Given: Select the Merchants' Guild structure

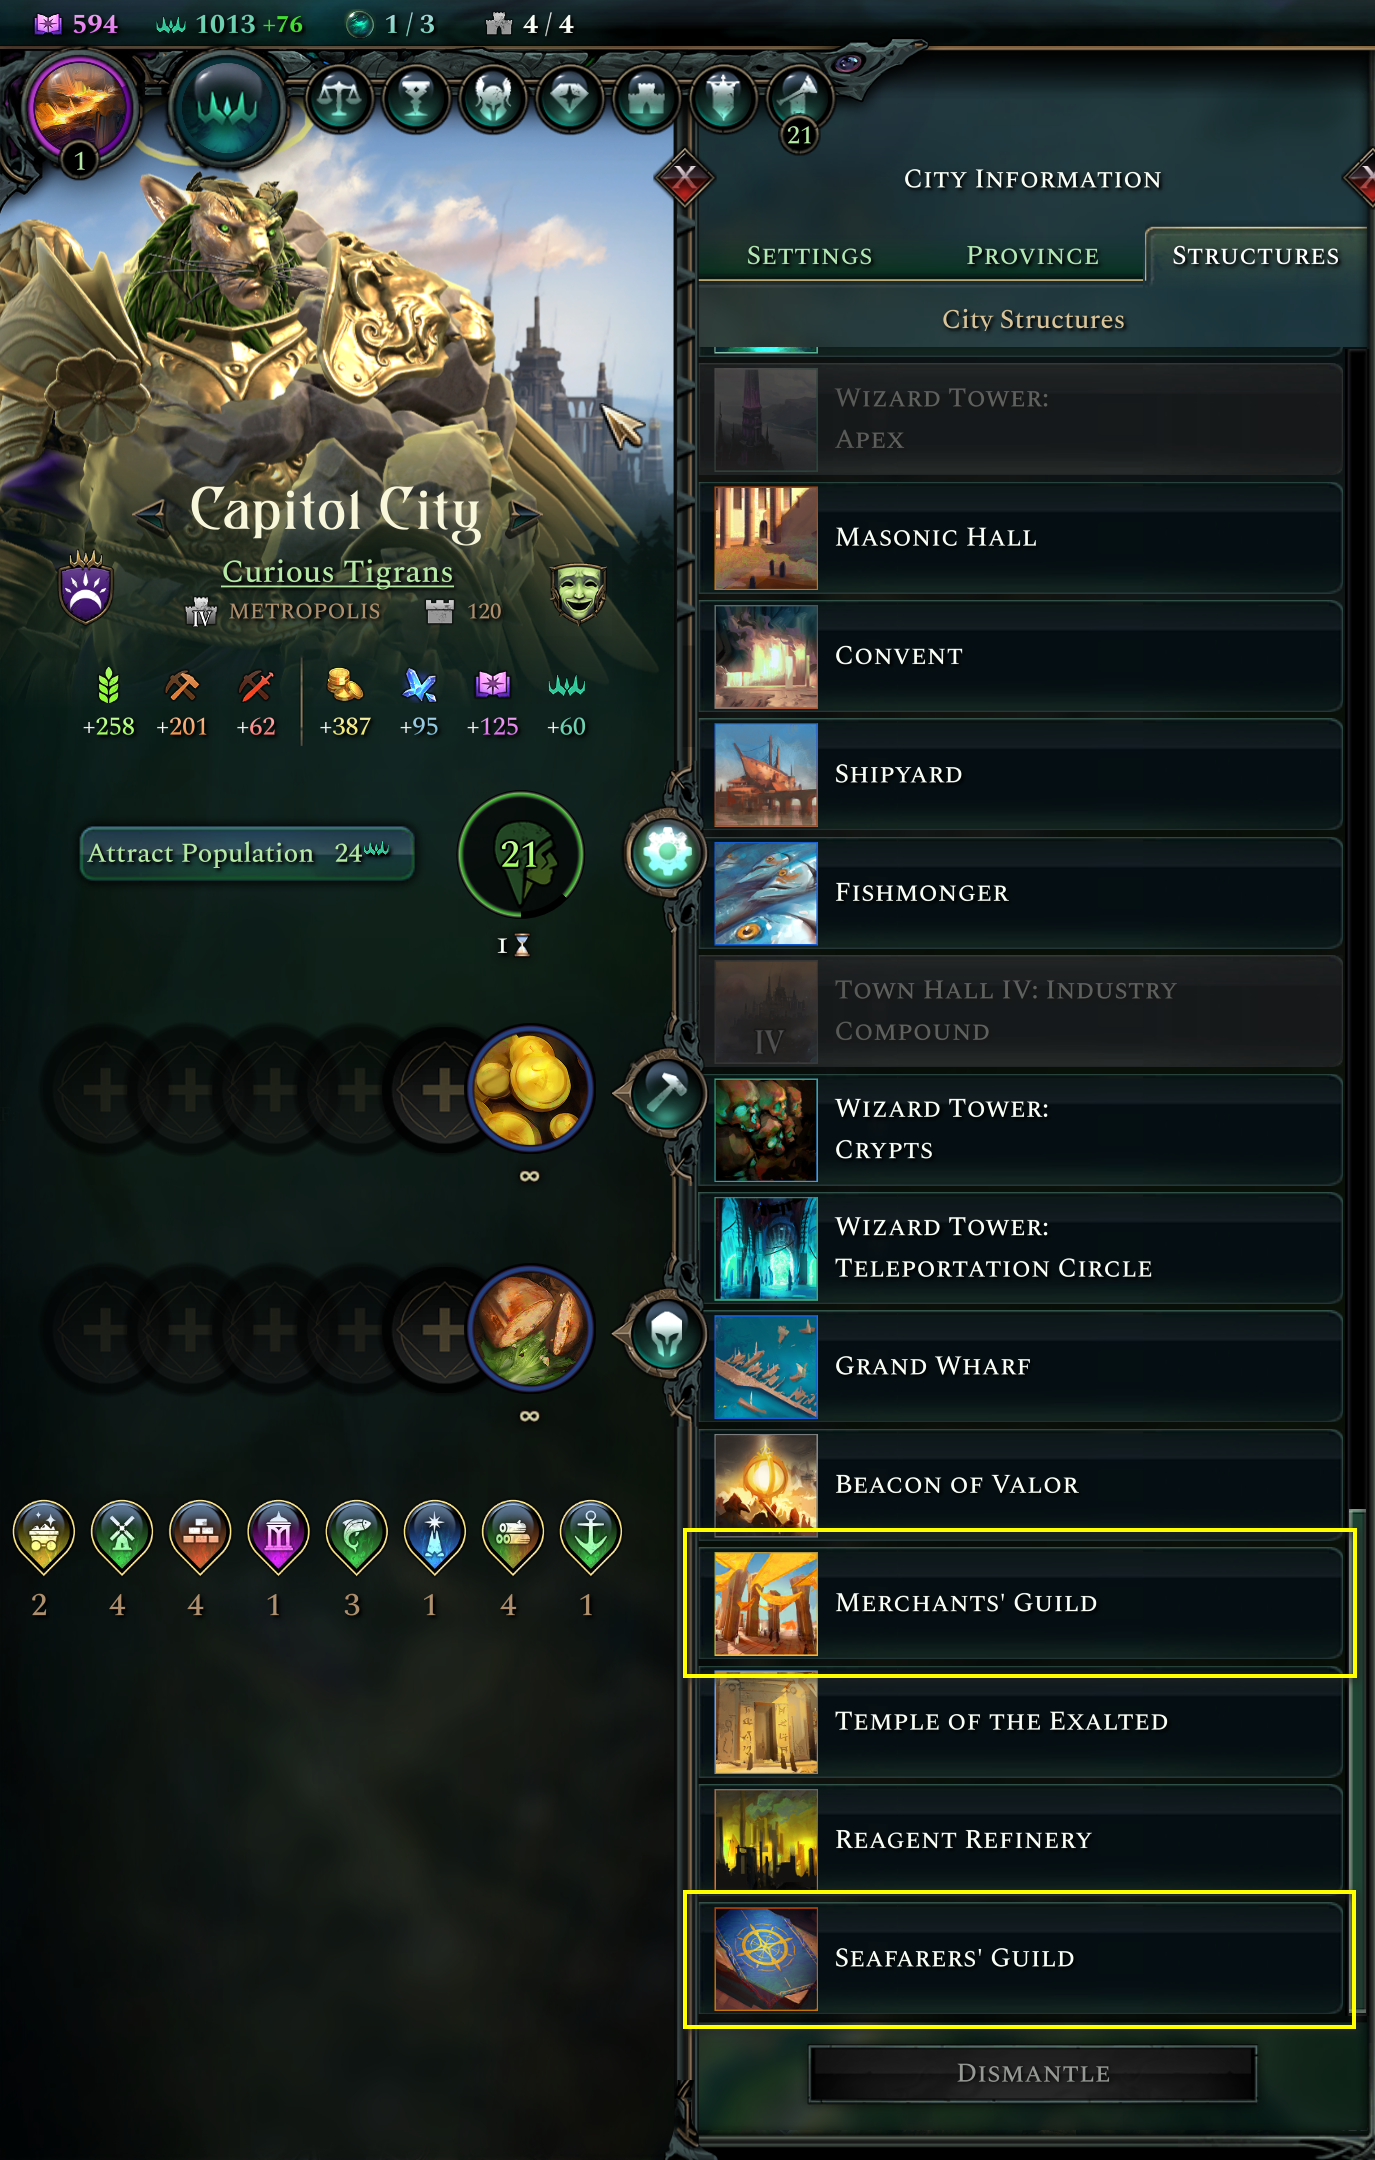Looking at the screenshot, I should pos(1019,1602).
